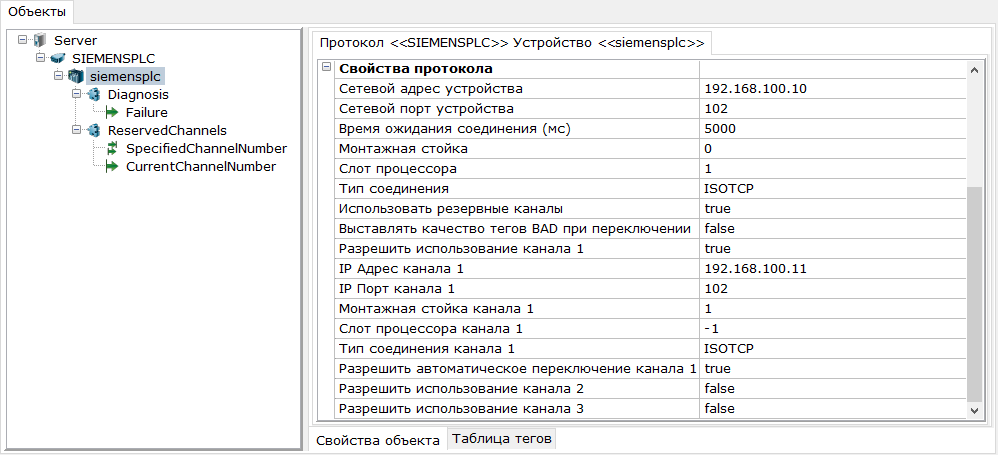Collapse the siemensplc device node
The height and width of the screenshot is (455, 998).
pyautogui.click(x=59, y=76)
